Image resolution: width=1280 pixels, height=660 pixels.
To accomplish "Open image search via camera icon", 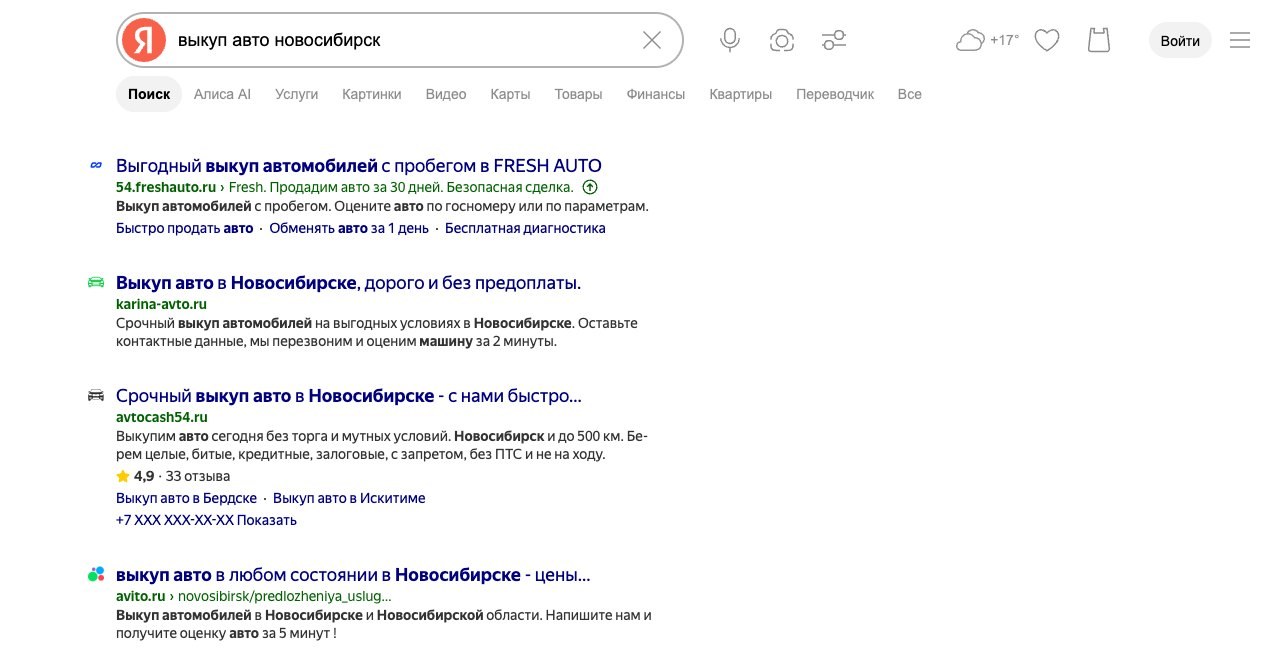I will pyautogui.click(x=782, y=40).
